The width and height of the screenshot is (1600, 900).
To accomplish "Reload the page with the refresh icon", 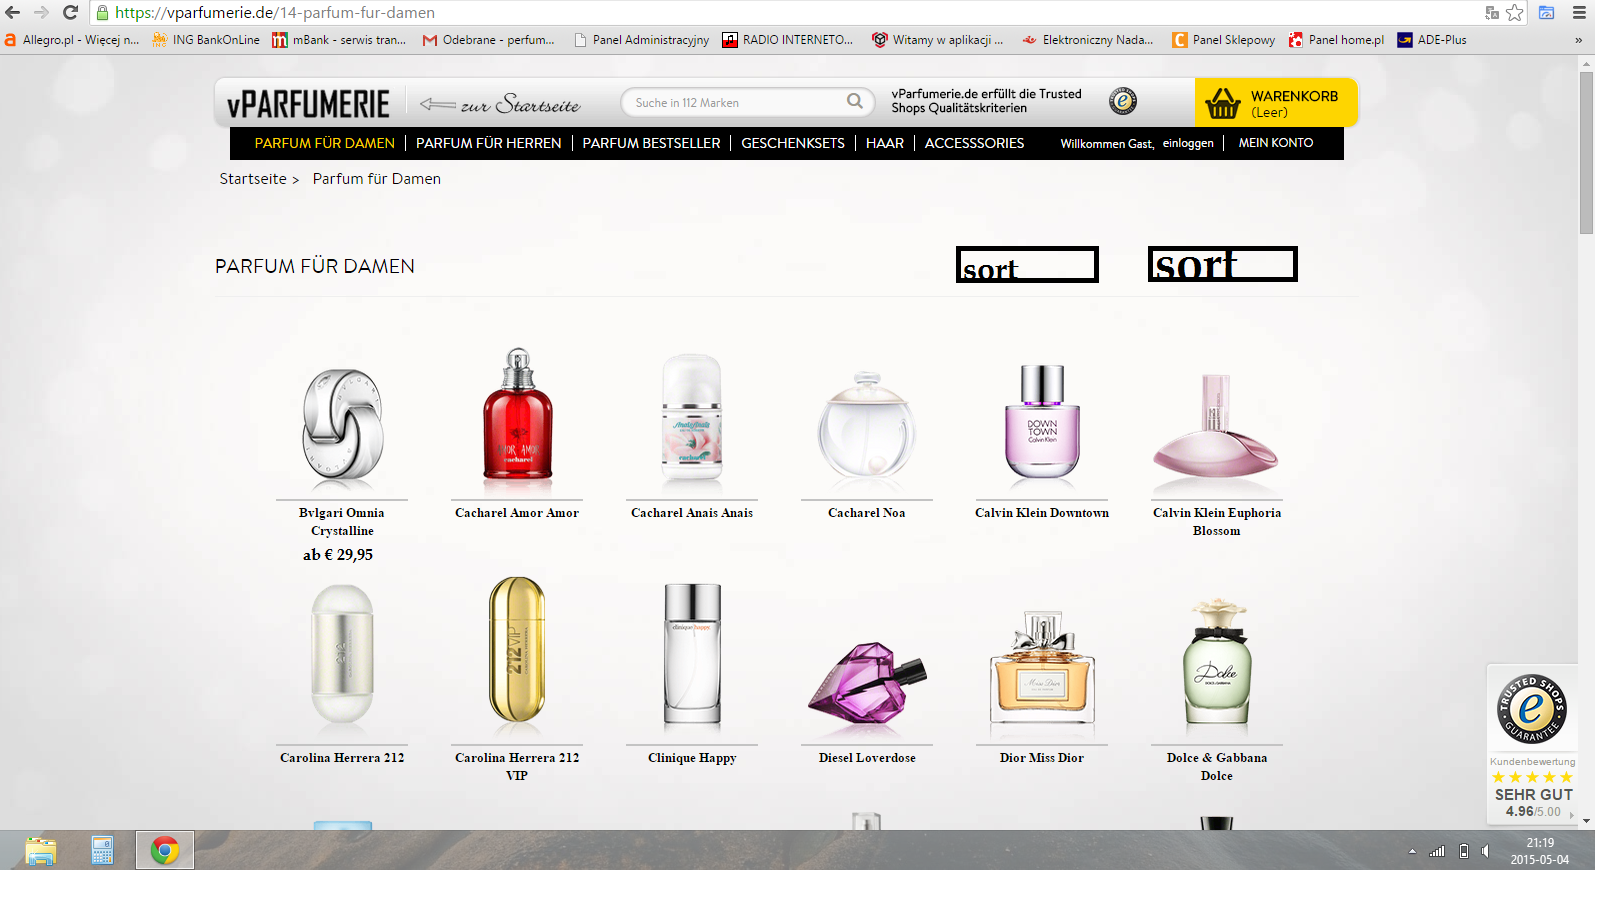I will 70,13.
